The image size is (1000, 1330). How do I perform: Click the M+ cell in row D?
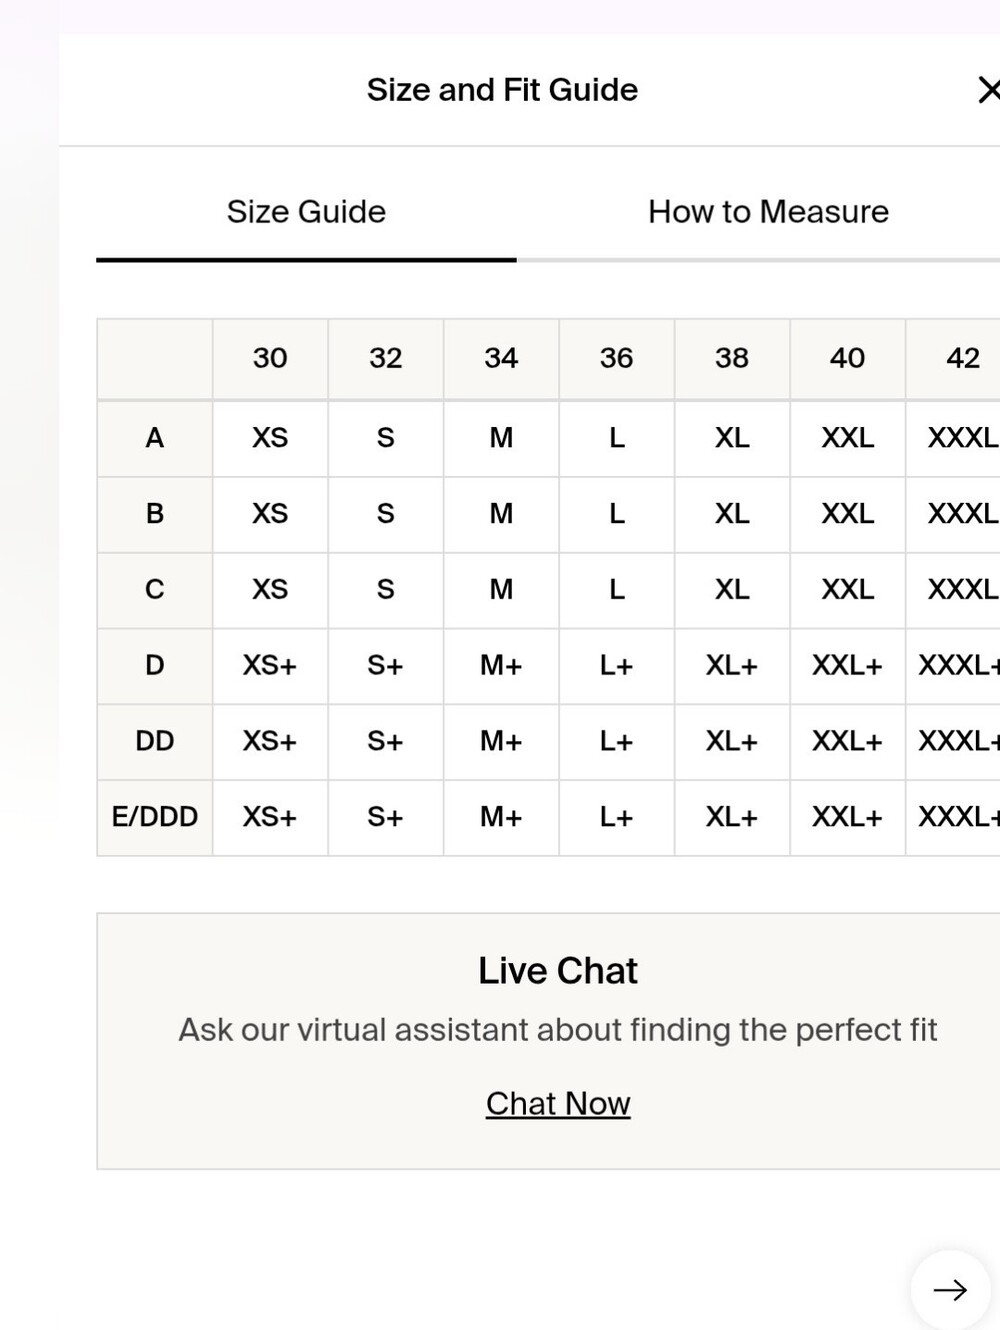(x=501, y=665)
